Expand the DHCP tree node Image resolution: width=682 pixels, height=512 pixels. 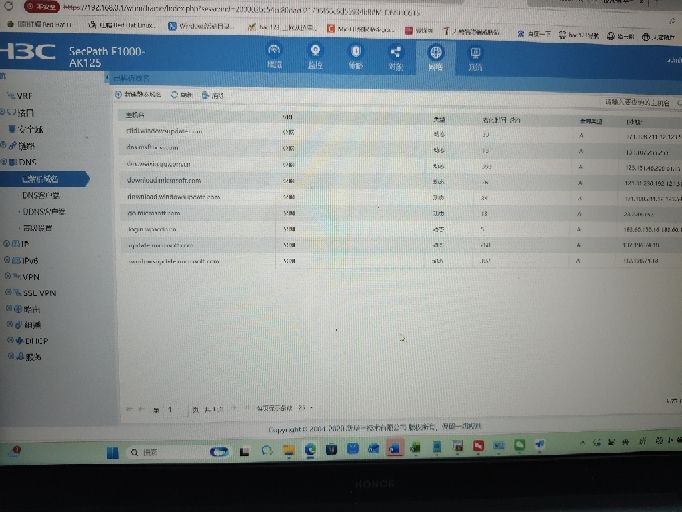(x=7, y=340)
